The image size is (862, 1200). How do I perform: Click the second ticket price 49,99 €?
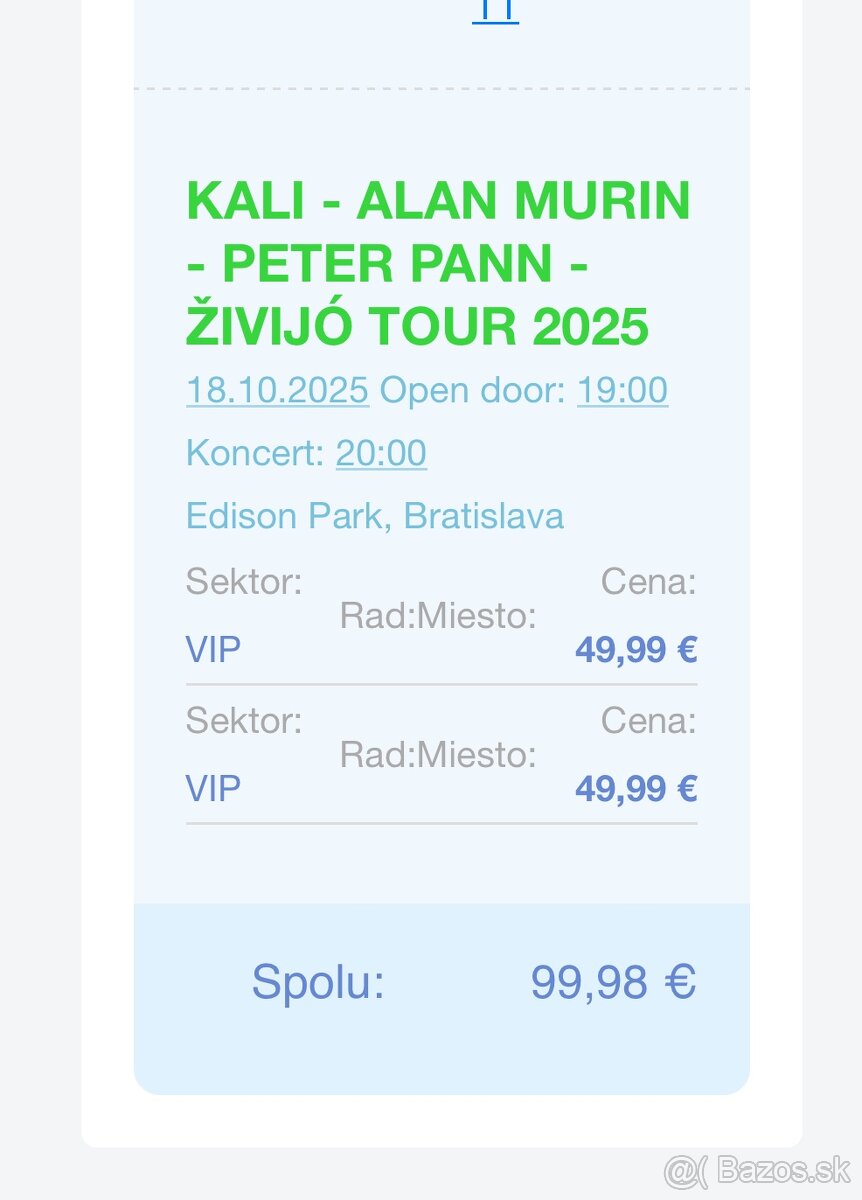pyautogui.click(x=635, y=789)
